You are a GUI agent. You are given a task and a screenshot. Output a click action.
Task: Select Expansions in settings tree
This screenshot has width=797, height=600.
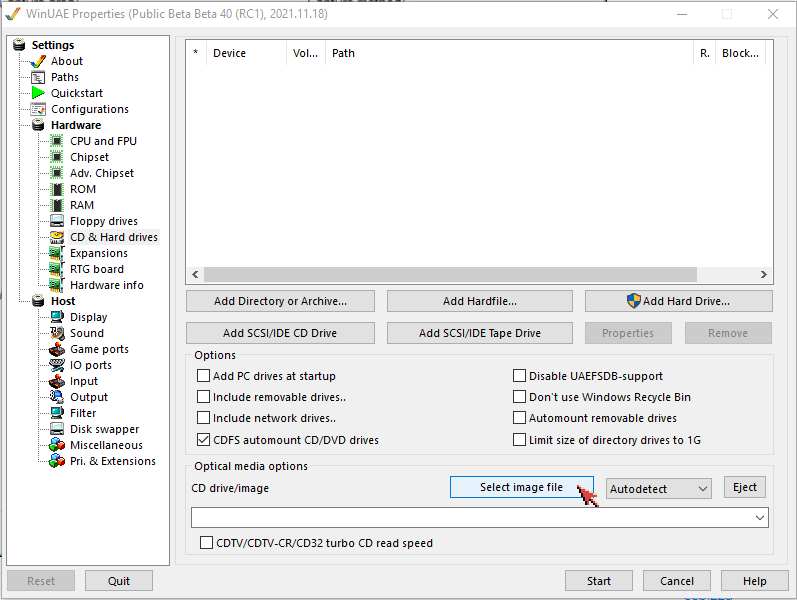[x=99, y=253]
